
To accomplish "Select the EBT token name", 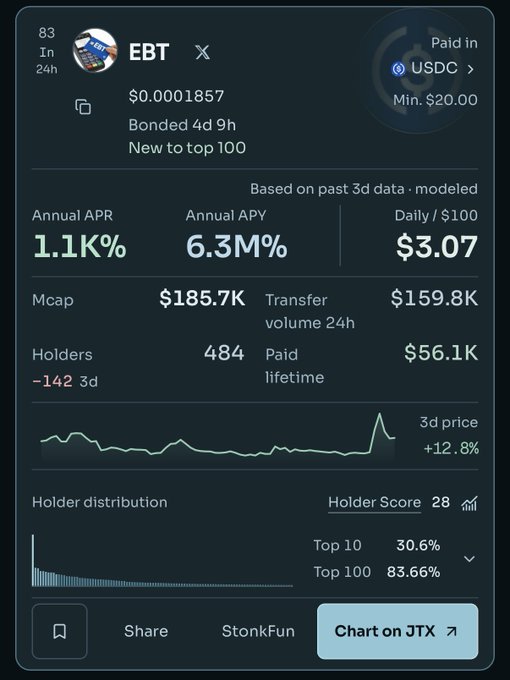I will click(149, 52).
